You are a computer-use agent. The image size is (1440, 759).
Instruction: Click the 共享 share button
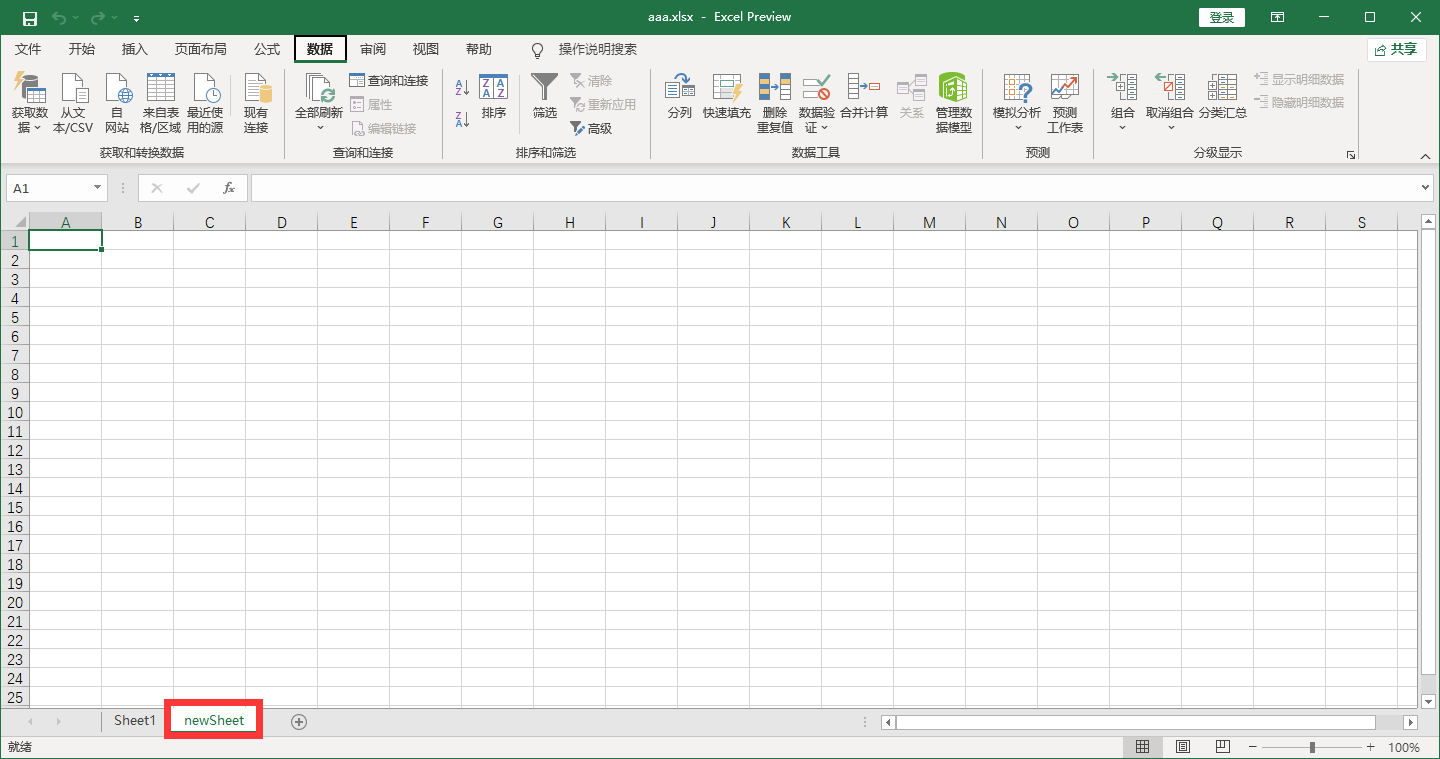tap(1396, 49)
